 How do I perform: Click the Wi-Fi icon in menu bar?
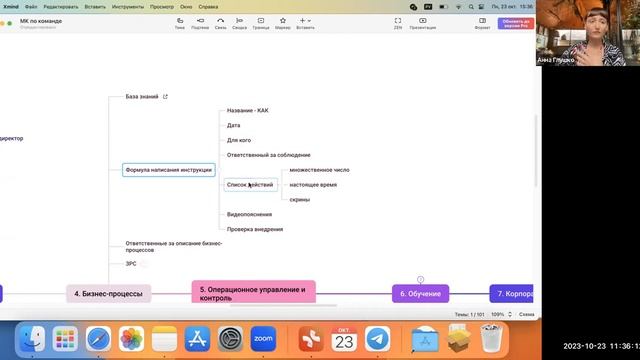point(458,7)
